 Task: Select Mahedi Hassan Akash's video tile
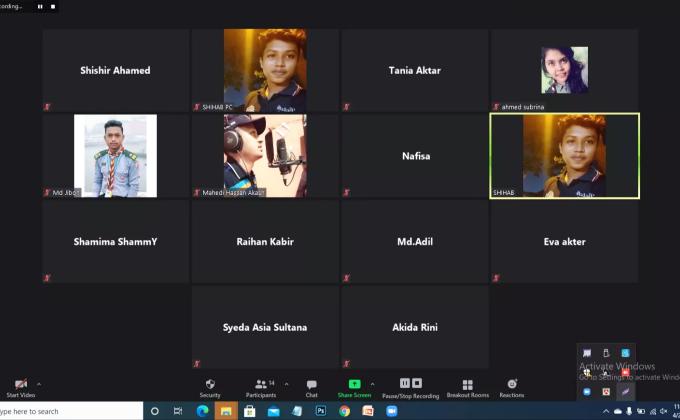265,155
